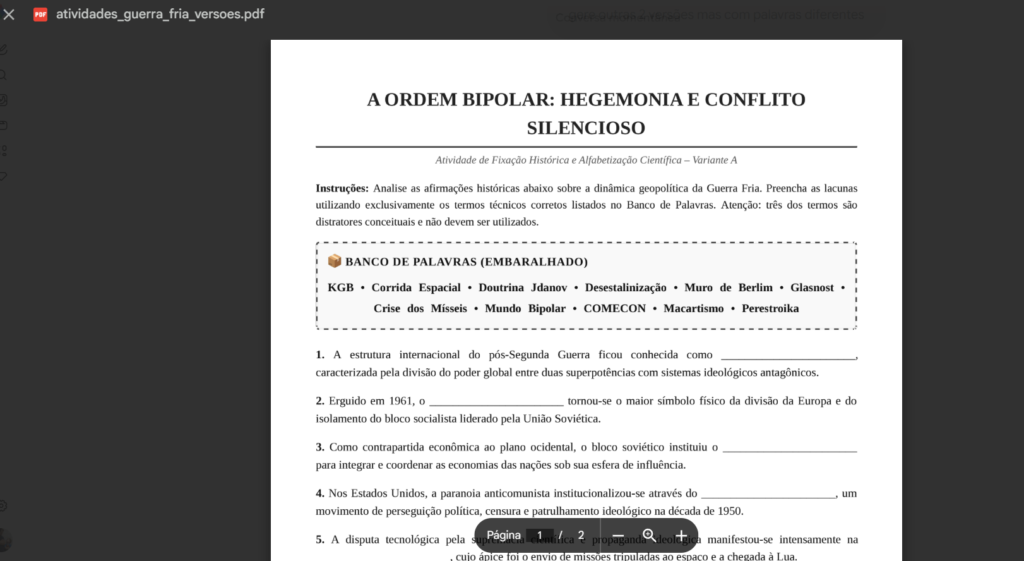Image resolution: width=1024 pixels, height=561 pixels.
Task: Click the term "Macartismo"
Action: point(694,308)
